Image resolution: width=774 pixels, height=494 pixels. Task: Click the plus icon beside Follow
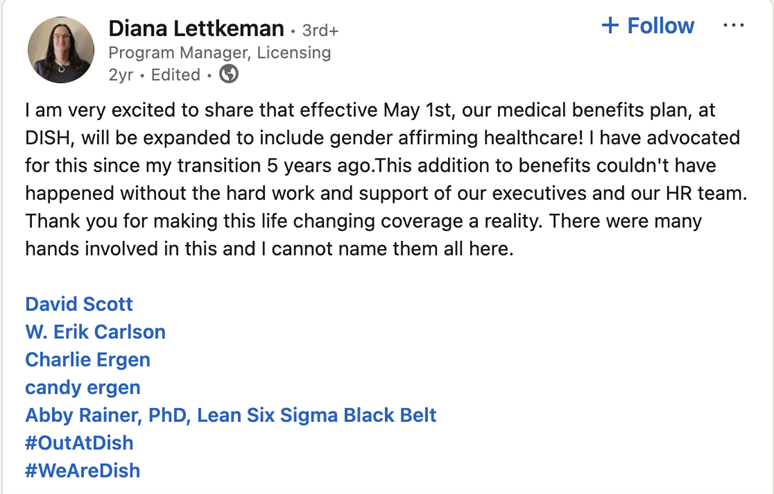pyautogui.click(x=610, y=26)
